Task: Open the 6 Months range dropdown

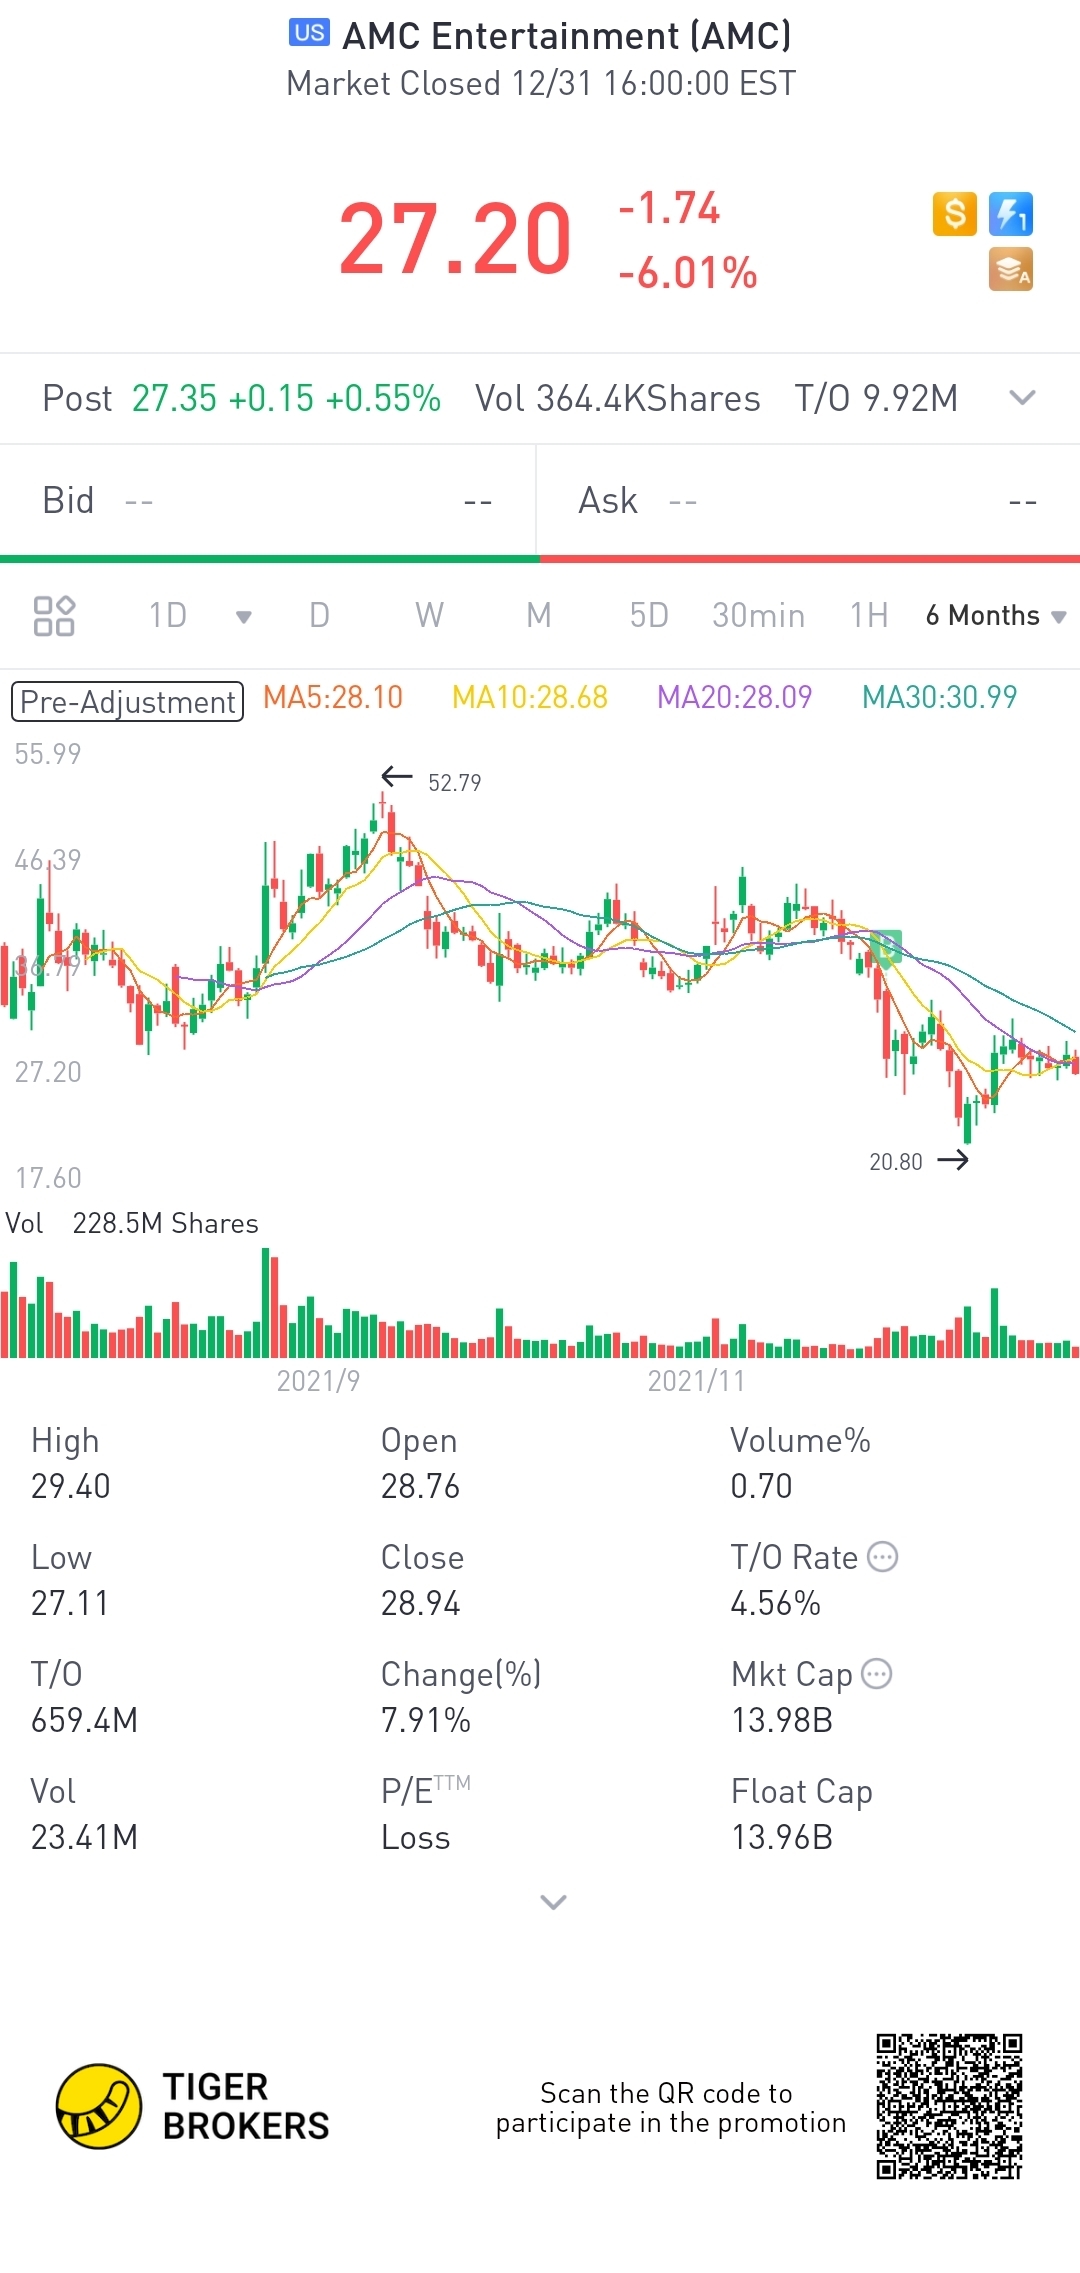Action: [x=995, y=616]
